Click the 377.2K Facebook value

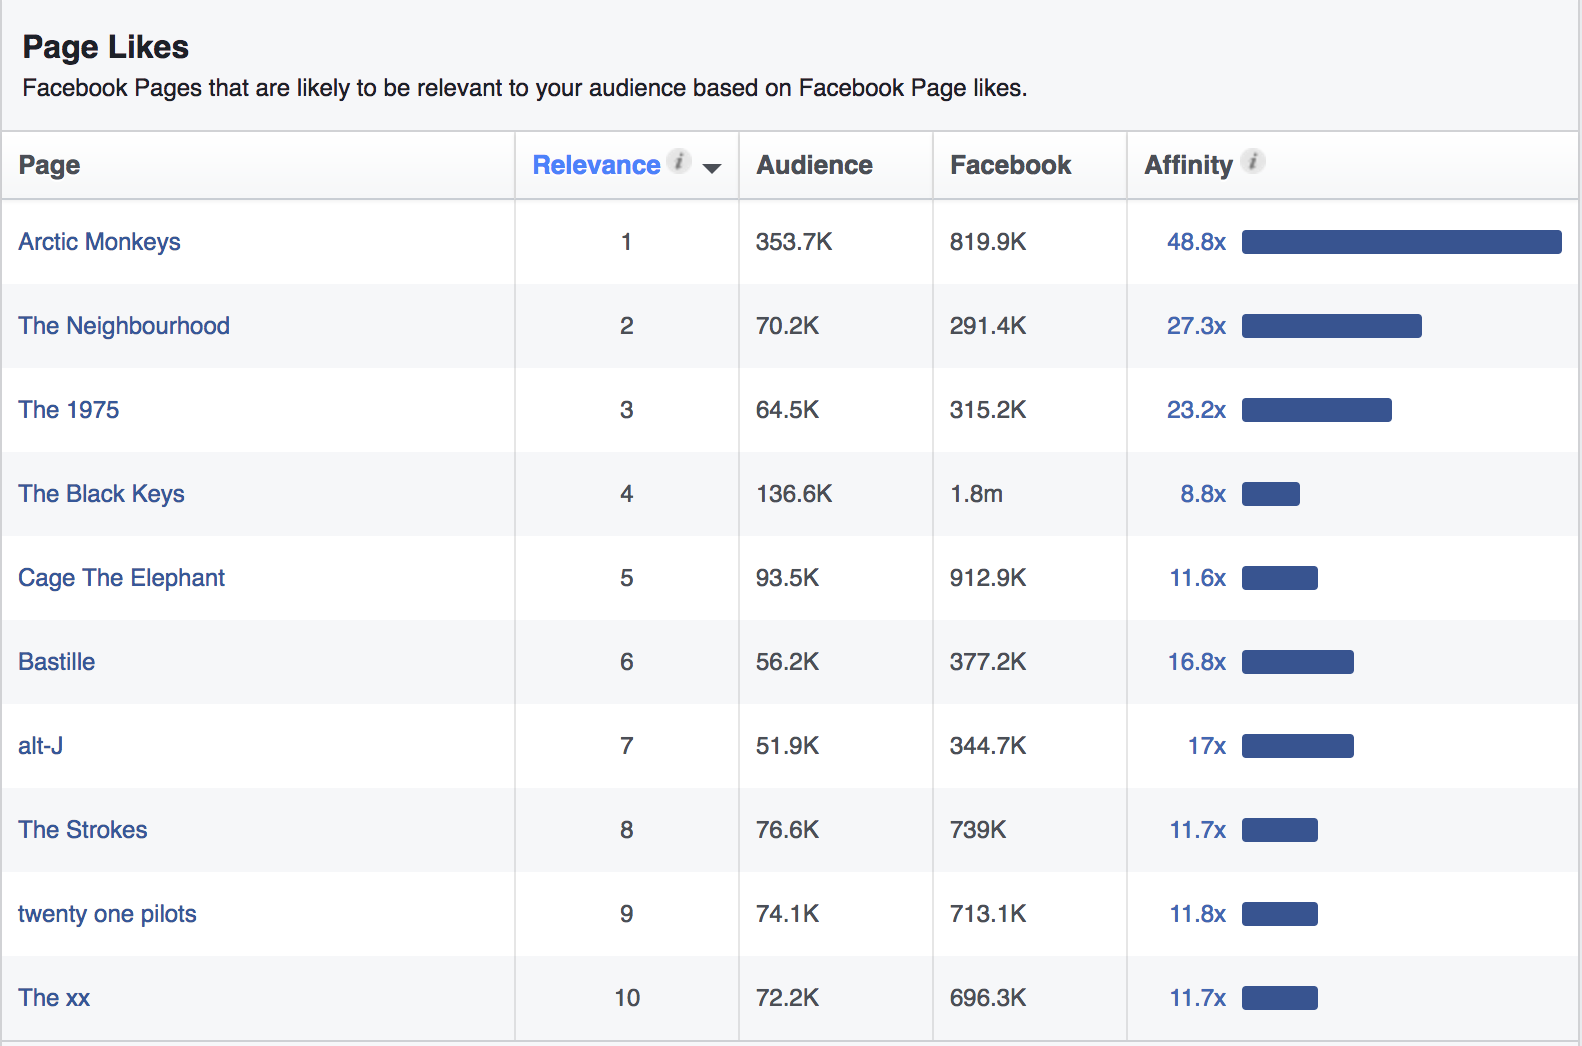tap(988, 662)
